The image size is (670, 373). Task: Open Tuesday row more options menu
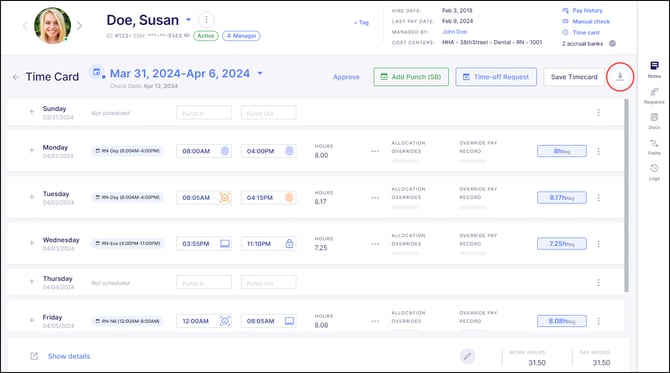point(598,197)
